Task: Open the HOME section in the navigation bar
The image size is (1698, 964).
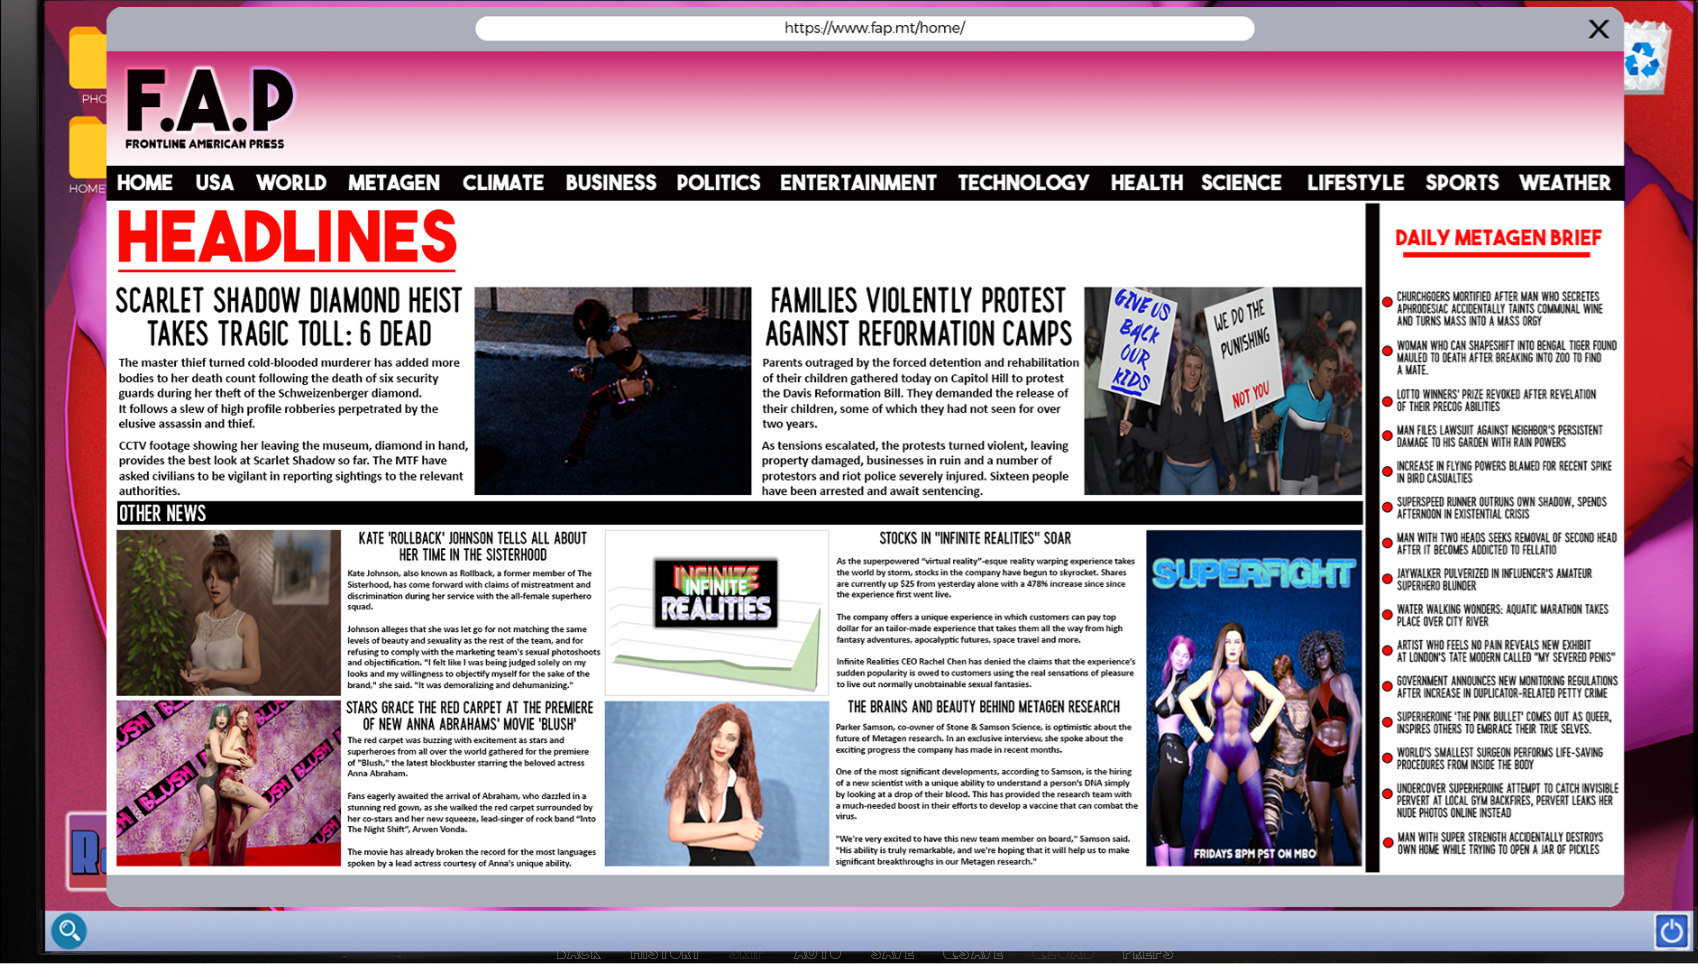Action: click(x=145, y=183)
